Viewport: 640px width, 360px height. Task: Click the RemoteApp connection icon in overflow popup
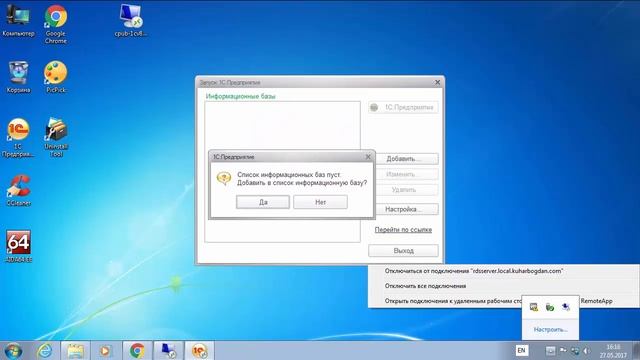click(x=566, y=307)
